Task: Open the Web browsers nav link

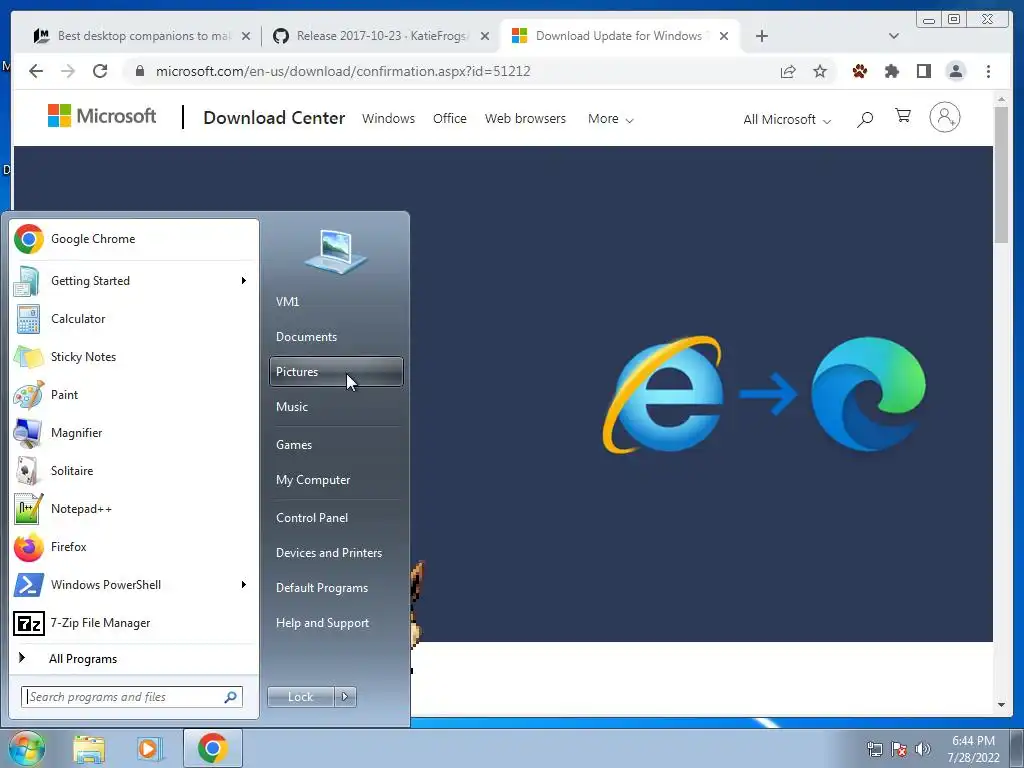Action: coord(525,119)
